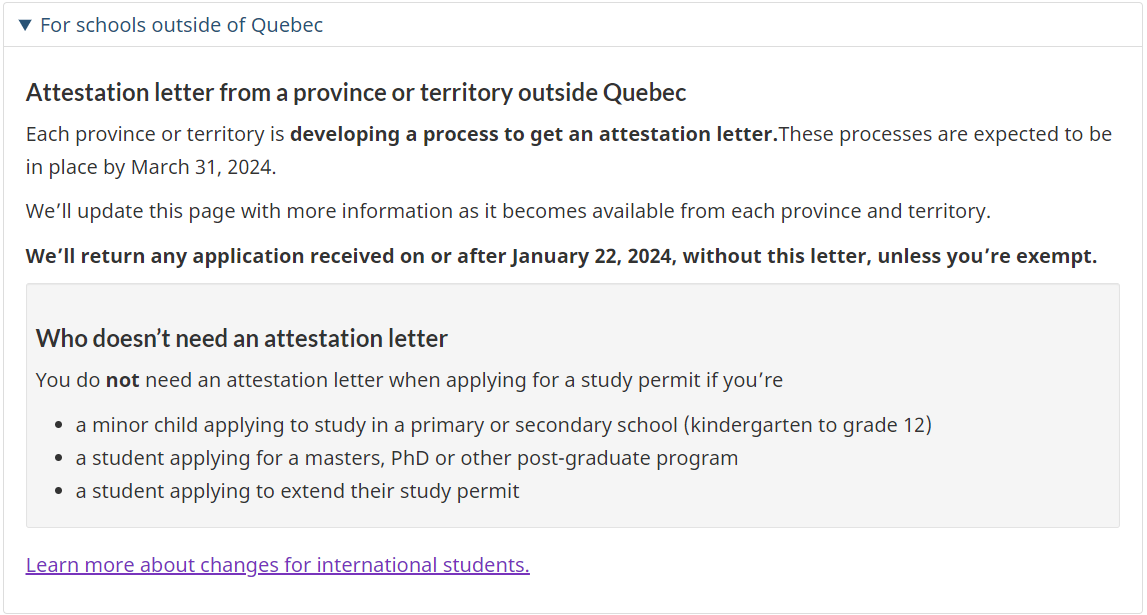This screenshot has width=1147, height=615.
Task: Click the '(kindergarten to grade 12)' parenthetical
Action: pos(808,425)
